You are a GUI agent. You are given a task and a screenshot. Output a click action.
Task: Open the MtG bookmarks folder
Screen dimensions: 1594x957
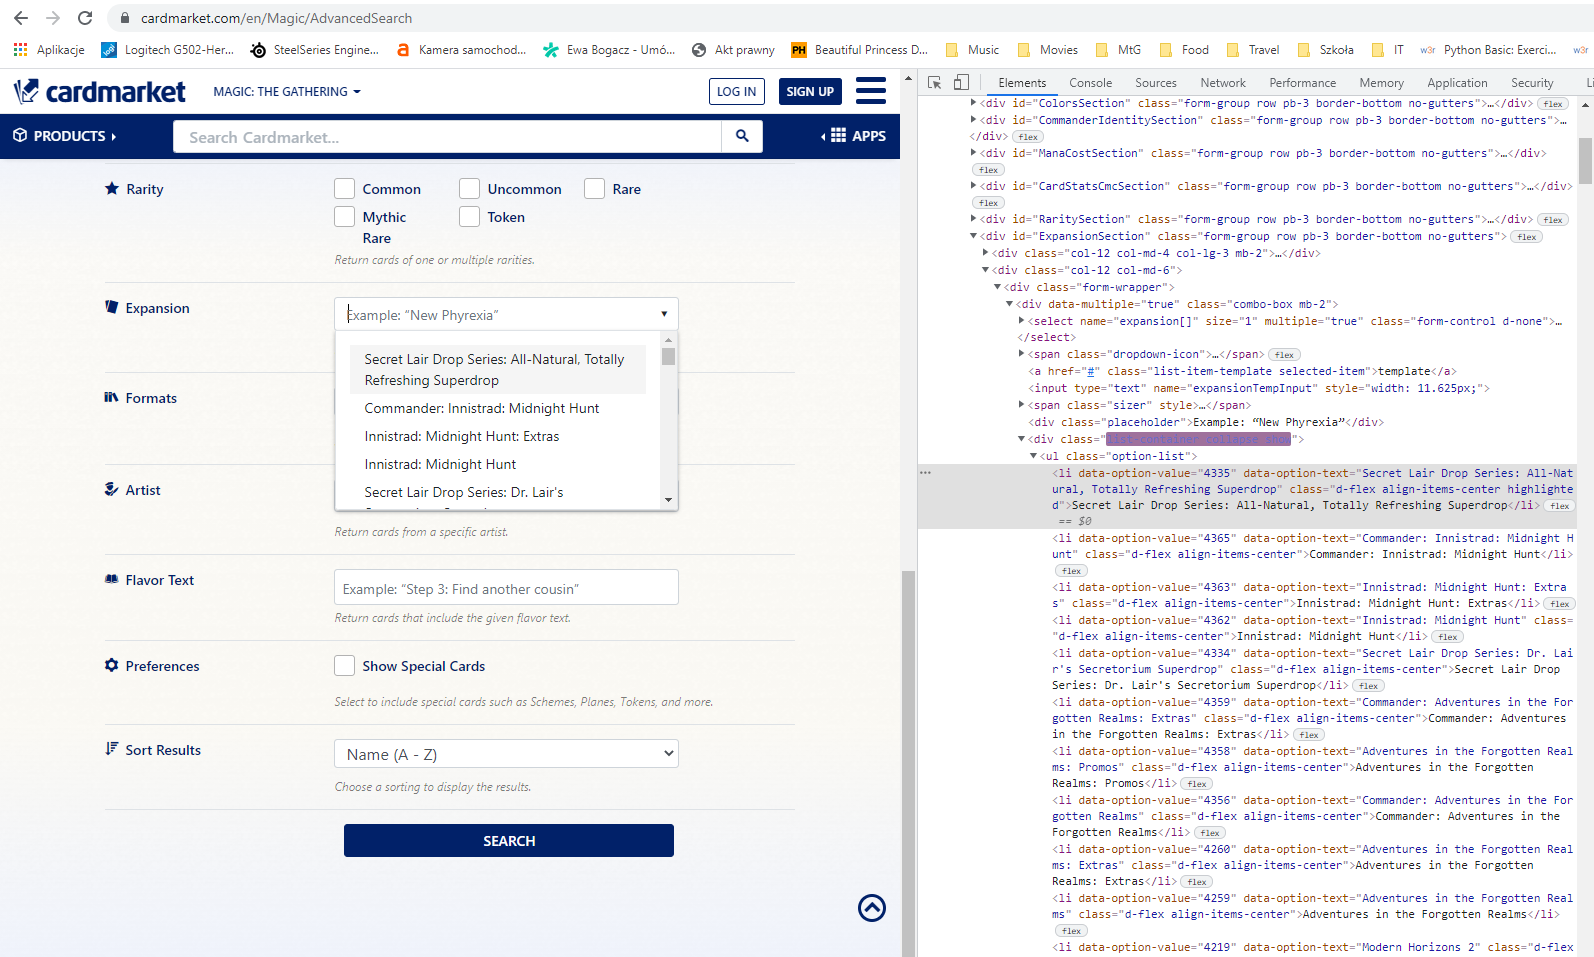tap(1118, 50)
